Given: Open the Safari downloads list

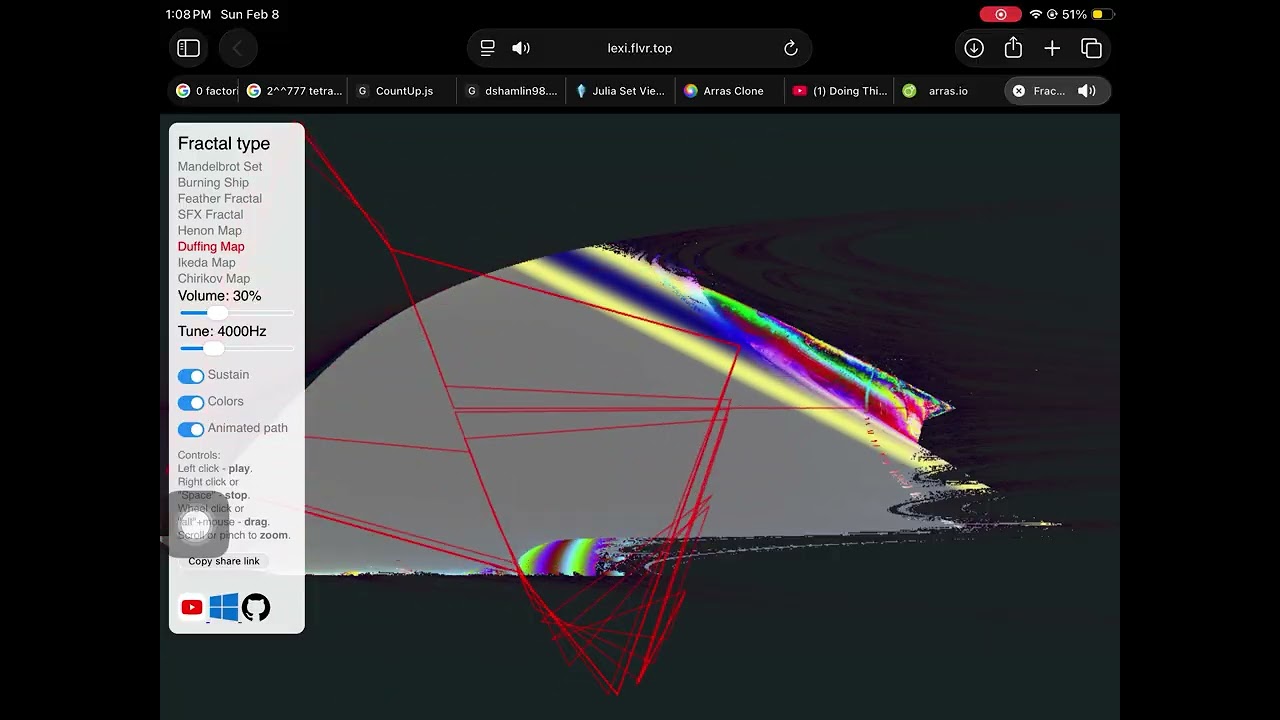Looking at the screenshot, I should (974, 48).
